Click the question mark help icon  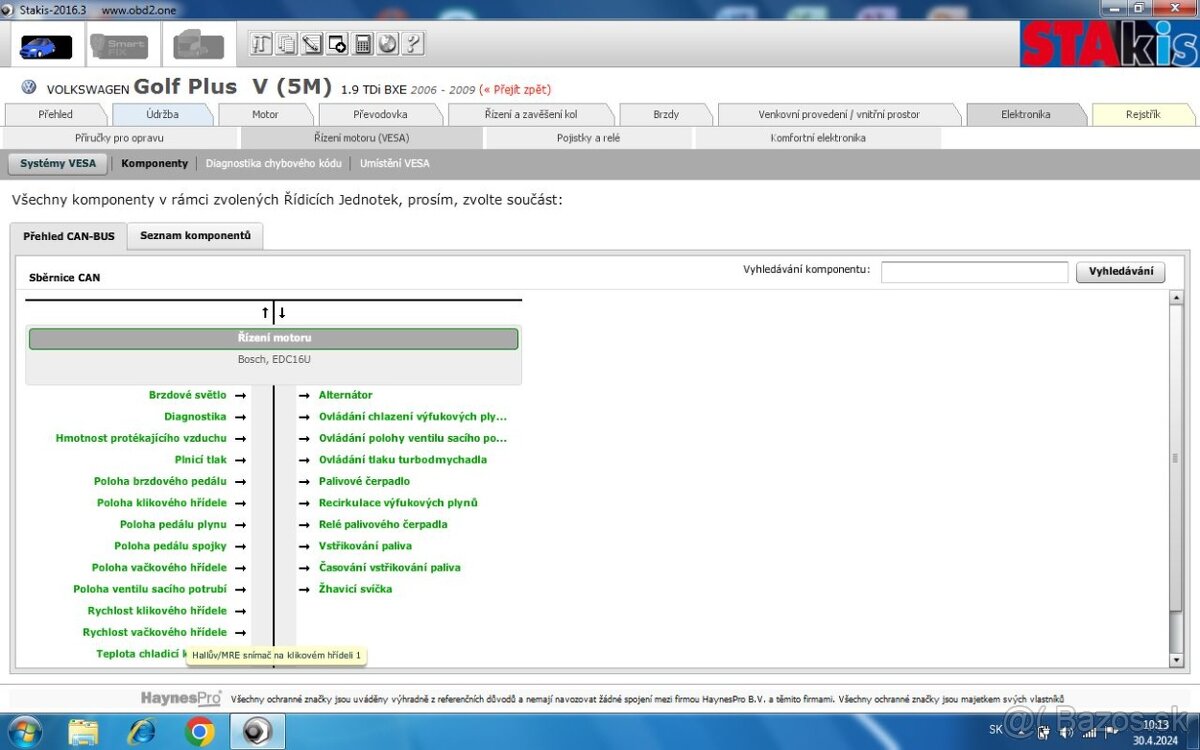[x=412, y=44]
